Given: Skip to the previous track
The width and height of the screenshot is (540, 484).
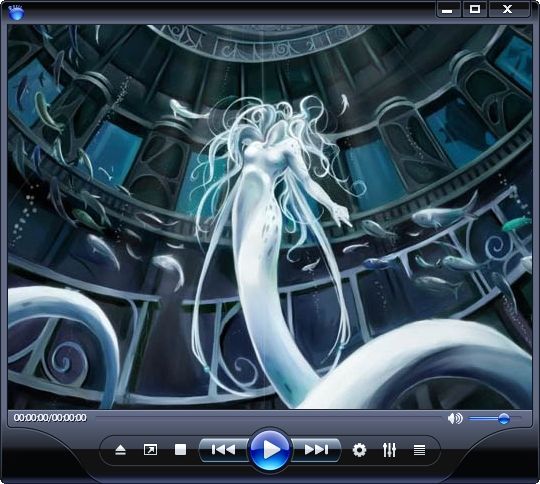Looking at the screenshot, I should (x=223, y=450).
